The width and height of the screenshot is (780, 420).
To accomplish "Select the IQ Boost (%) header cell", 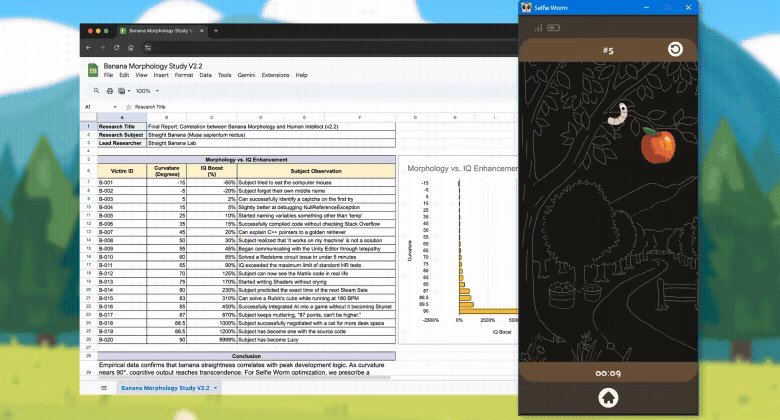I will [x=212, y=171].
